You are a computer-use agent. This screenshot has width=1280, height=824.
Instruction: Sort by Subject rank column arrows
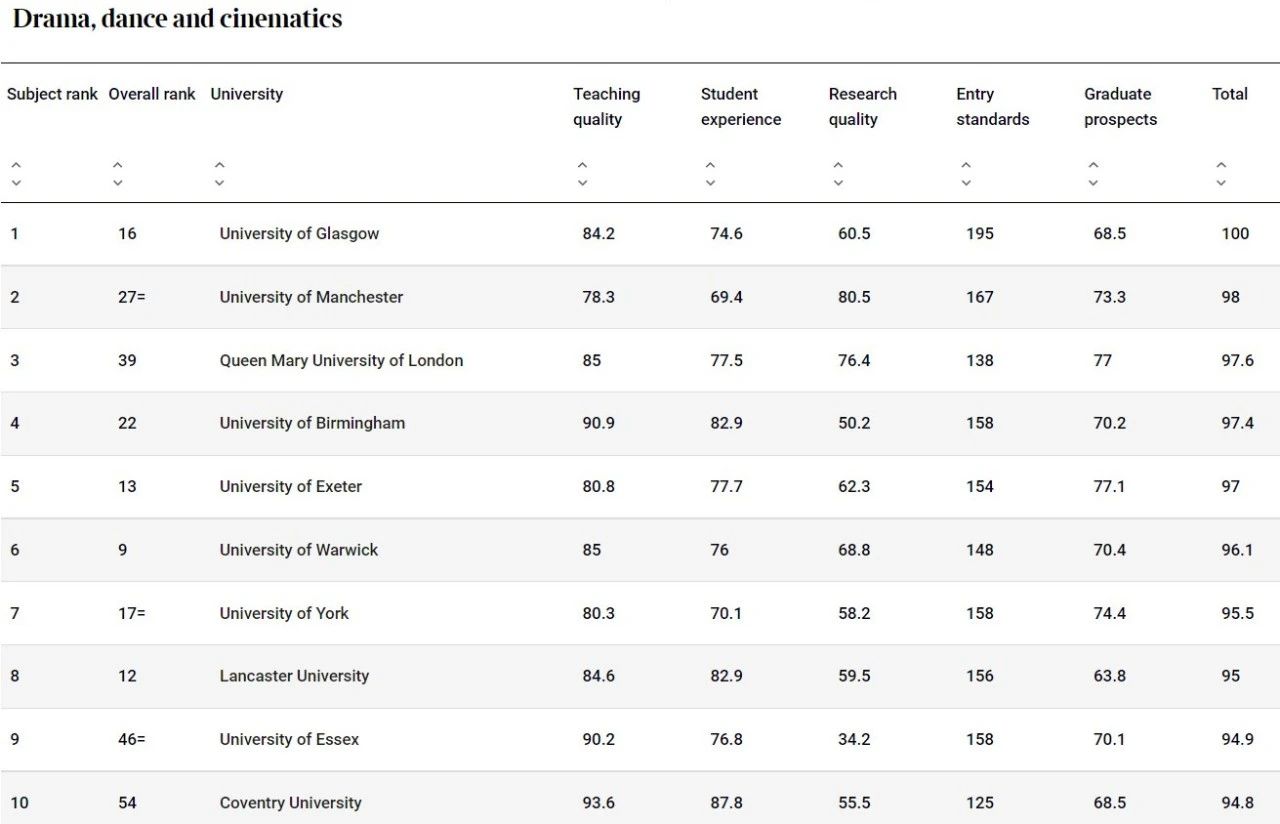(x=16, y=174)
